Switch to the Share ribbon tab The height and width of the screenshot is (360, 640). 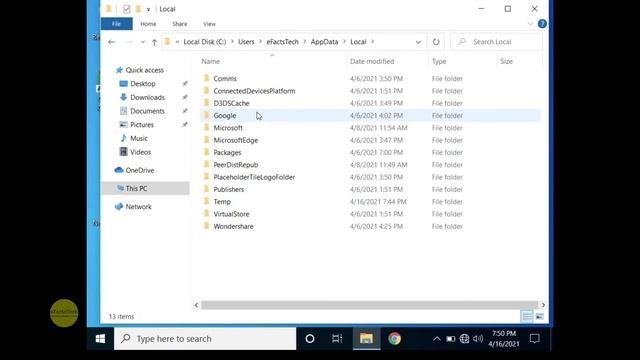tap(180, 24)
